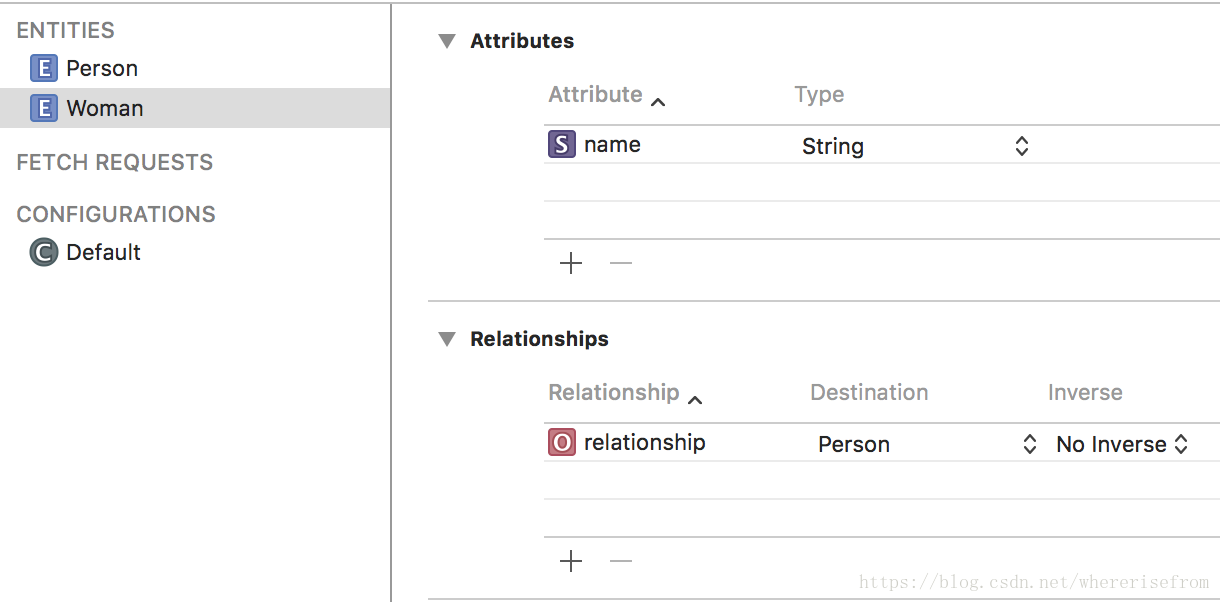Select the relationship row name
Viewport: 1220px width, 602px height.
[x=645, y=442]
